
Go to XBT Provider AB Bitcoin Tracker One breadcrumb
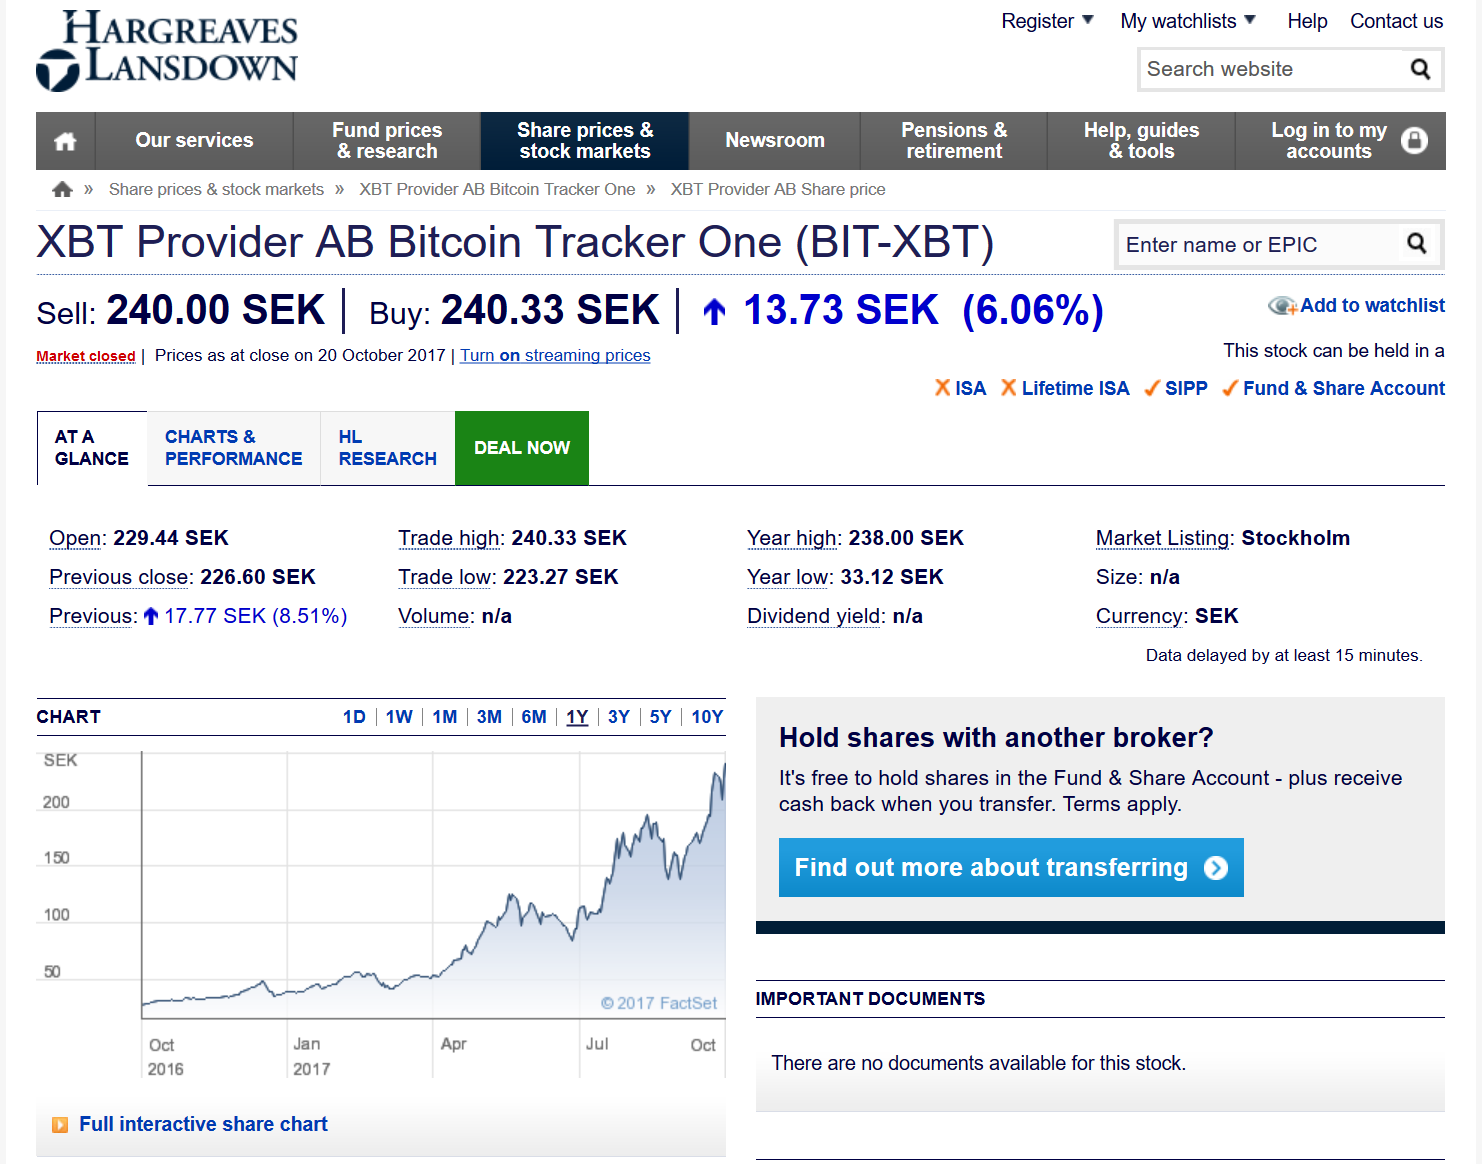point(497,189)
